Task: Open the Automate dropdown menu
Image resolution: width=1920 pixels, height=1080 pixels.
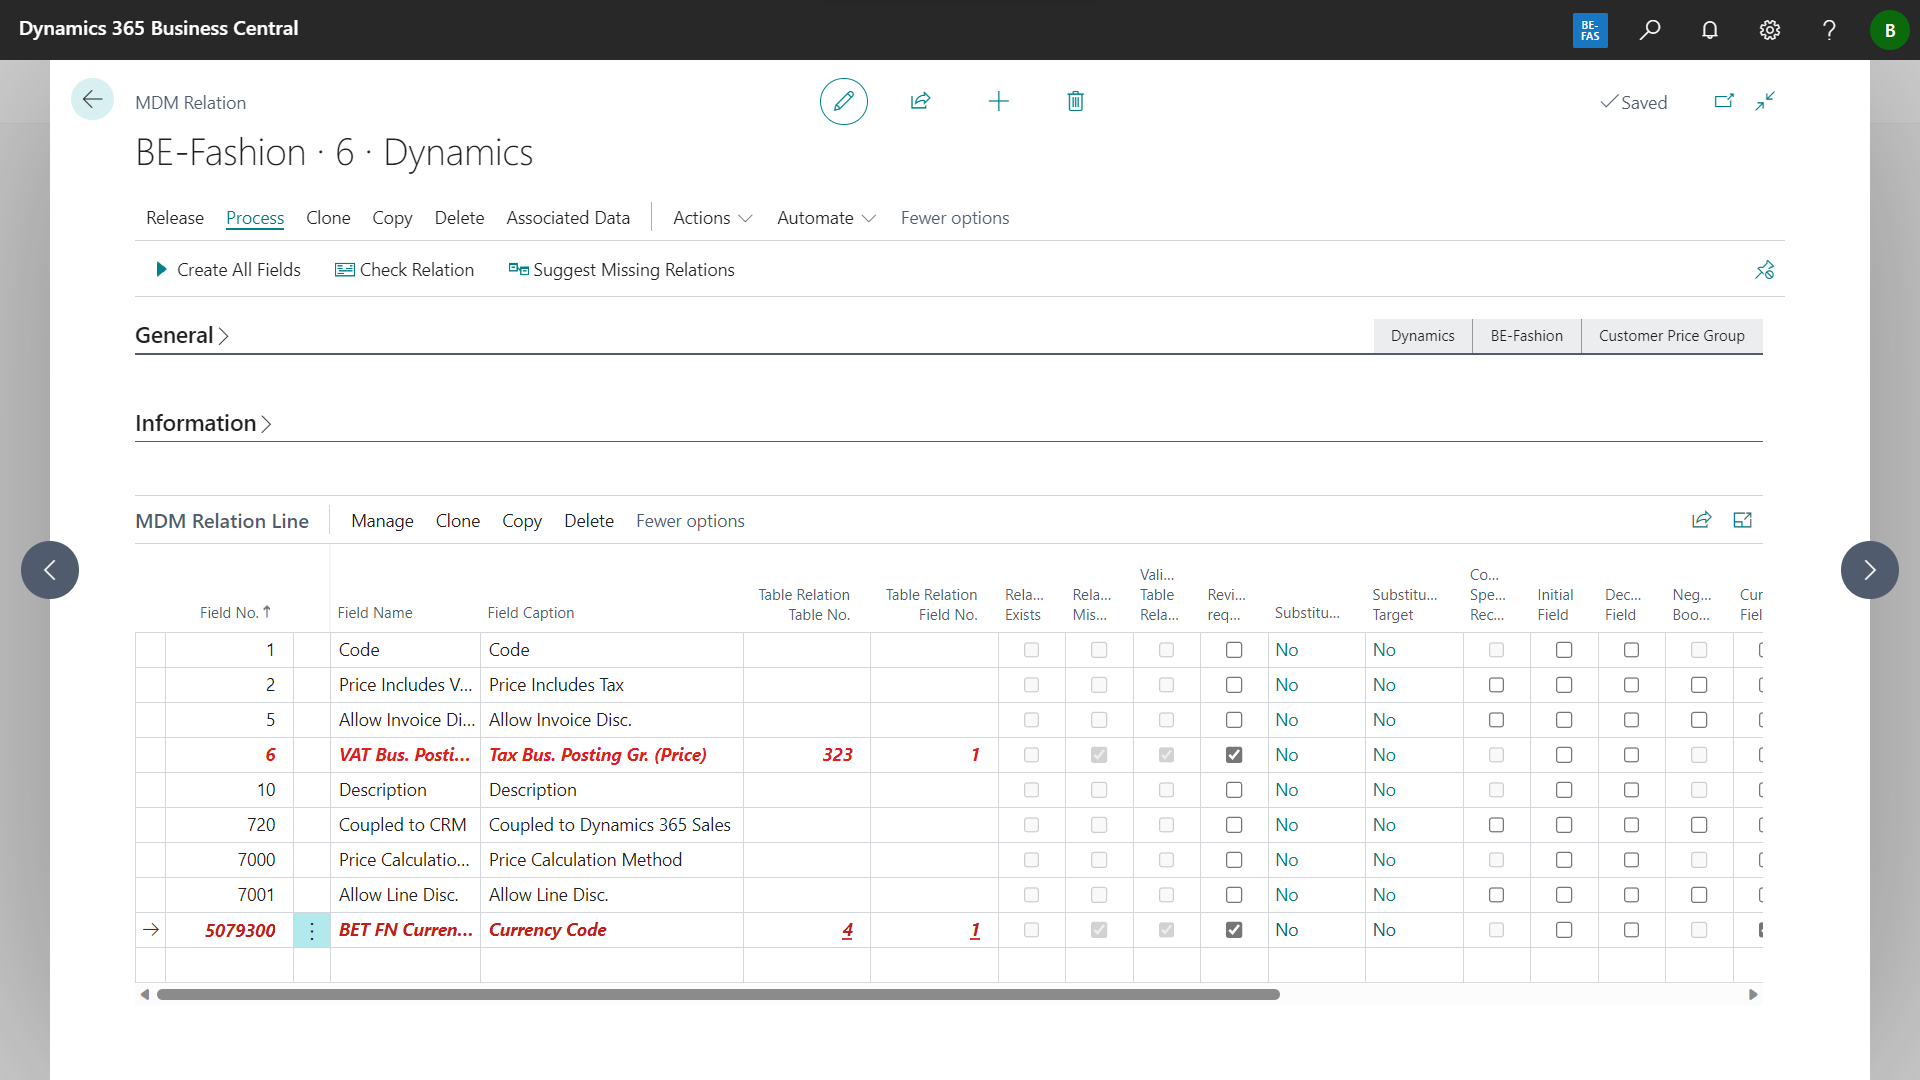Action: point(826,218)
